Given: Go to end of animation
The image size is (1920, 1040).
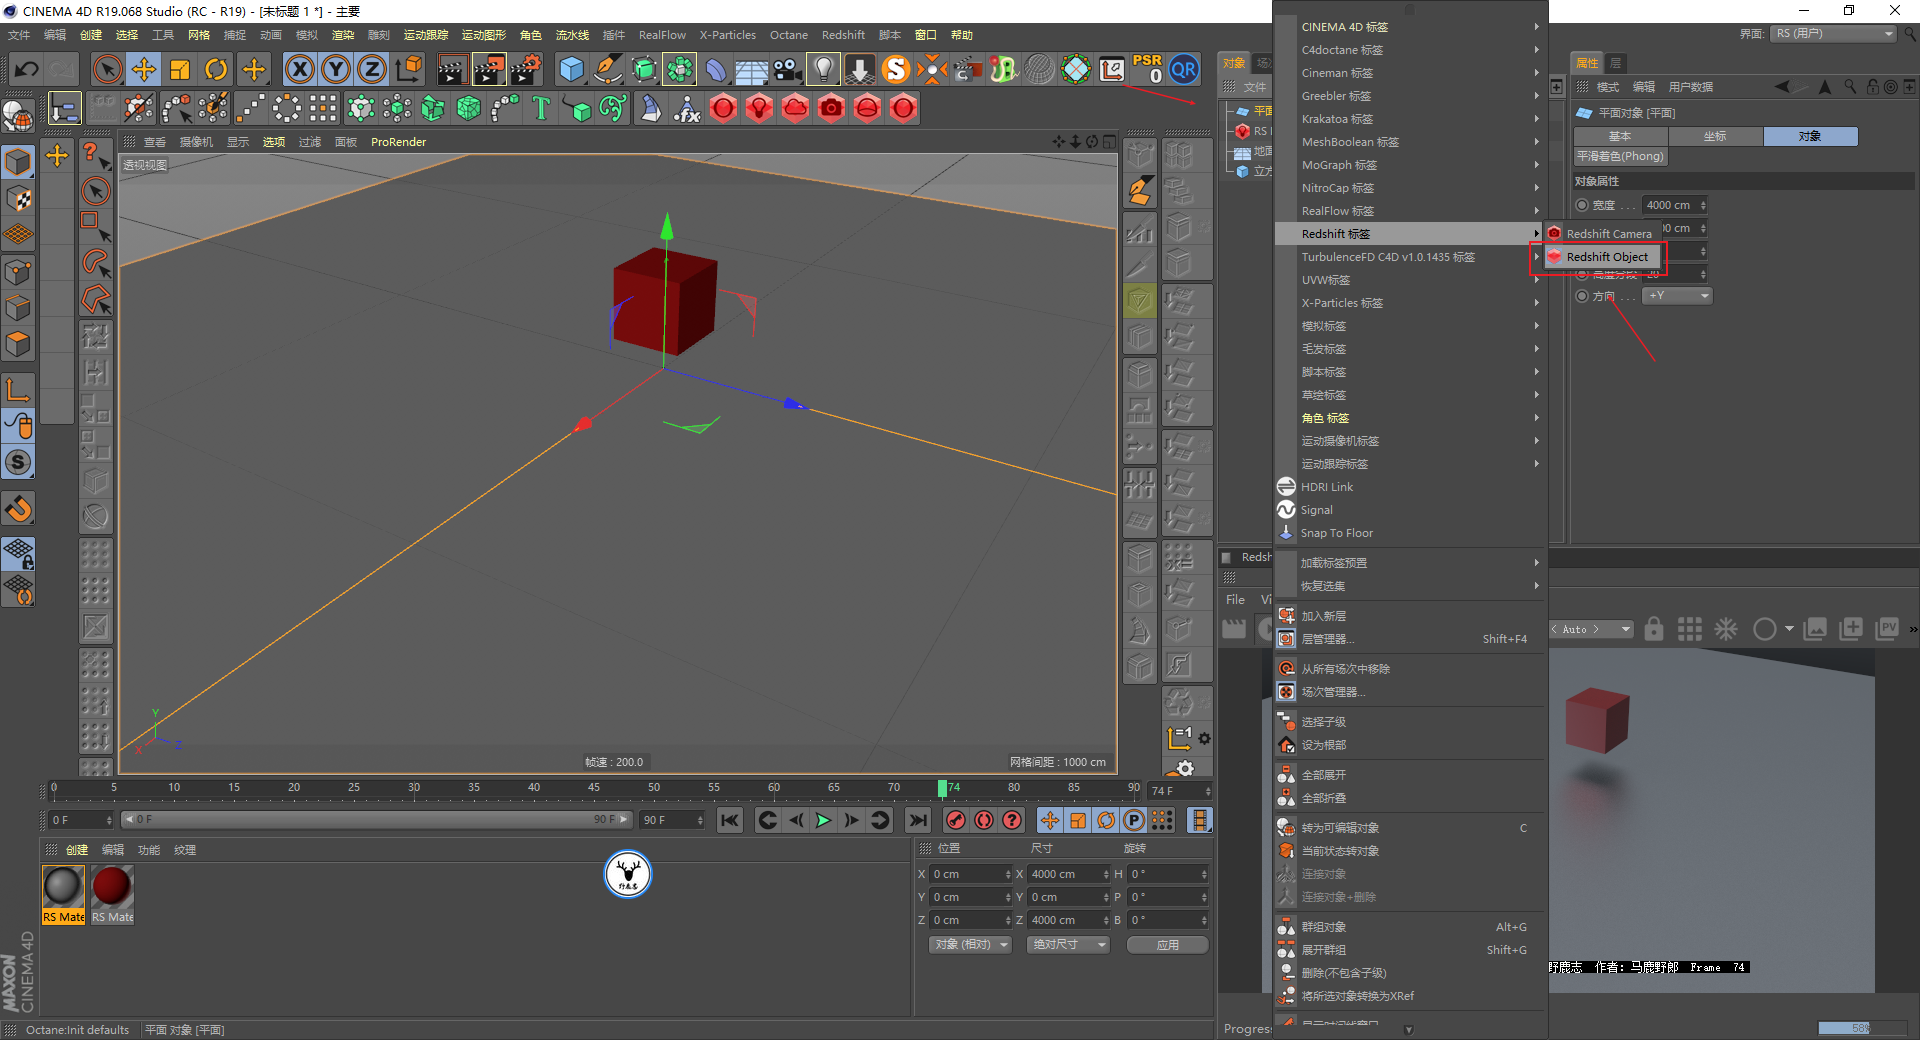Looking at the screenshot, I should 917,820.
